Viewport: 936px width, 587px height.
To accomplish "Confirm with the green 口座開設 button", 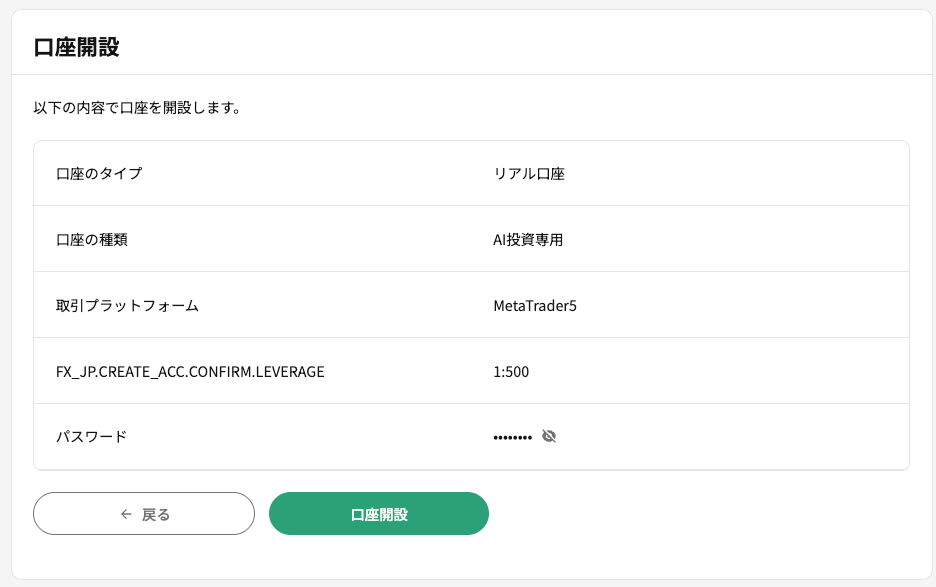I will pos(379,514).
